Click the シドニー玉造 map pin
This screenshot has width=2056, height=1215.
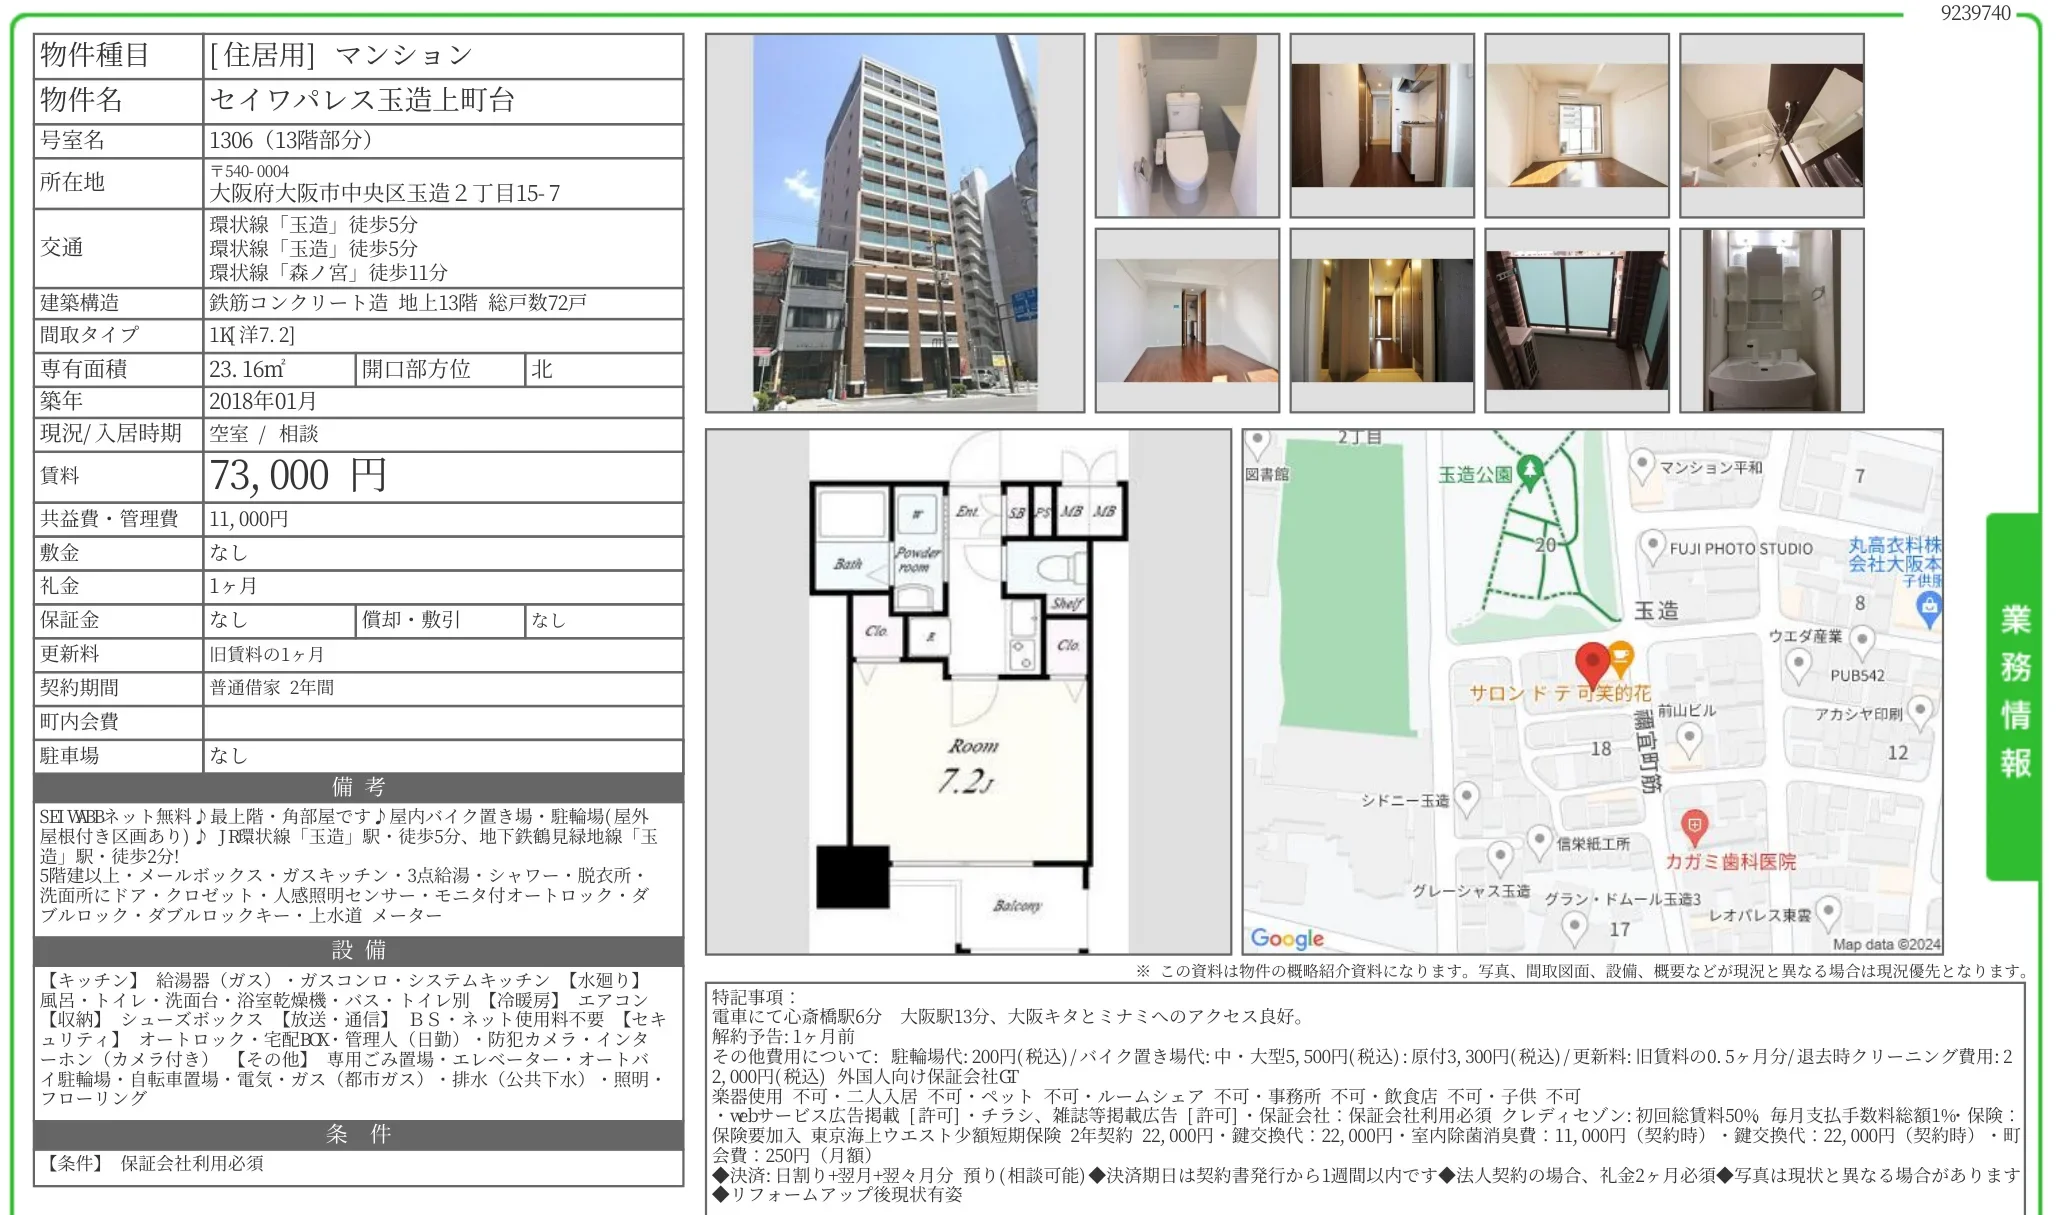[1466, 798]
